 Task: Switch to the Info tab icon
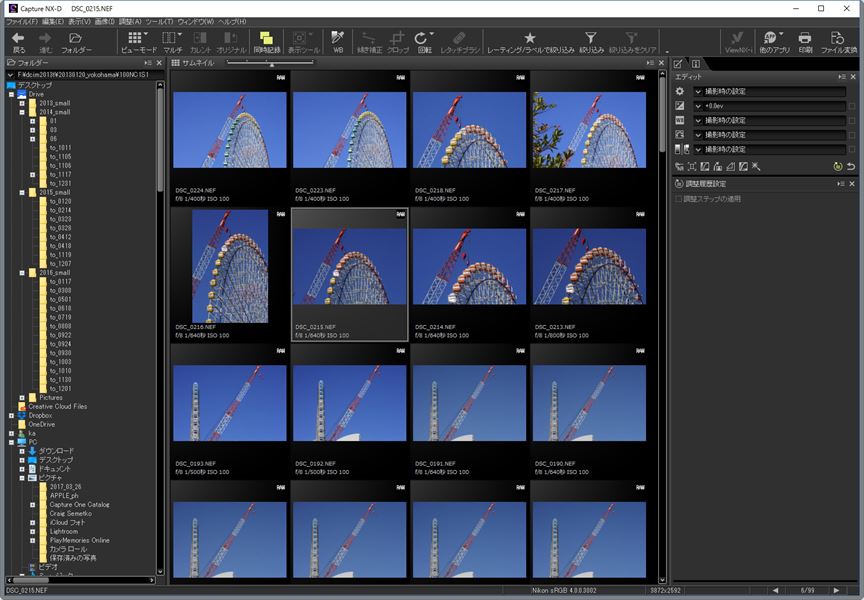point(696,63)
